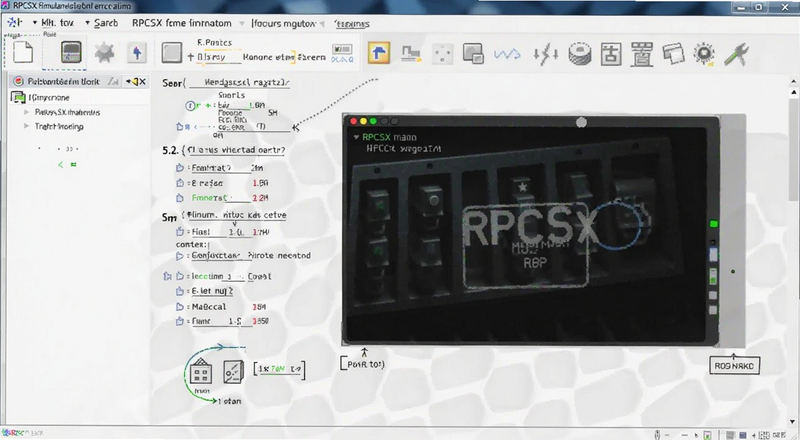
Task: Expand the first RPCSX tree entry
Action: (x=27, y=112)
